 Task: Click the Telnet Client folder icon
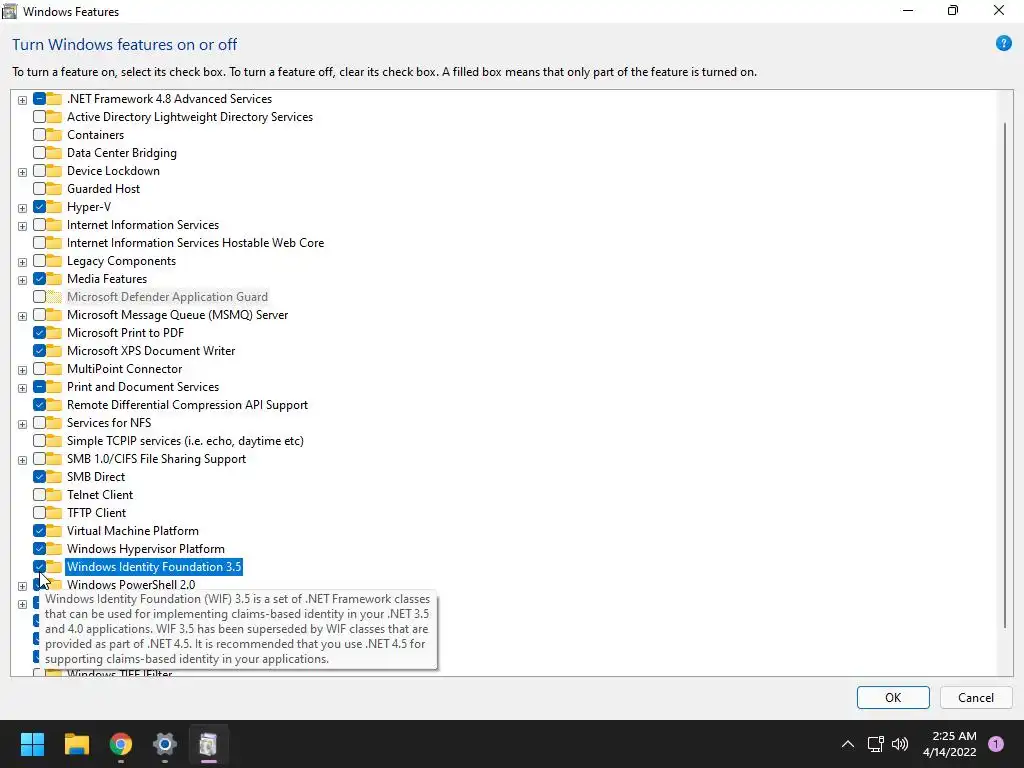click(x=54, y=495)
